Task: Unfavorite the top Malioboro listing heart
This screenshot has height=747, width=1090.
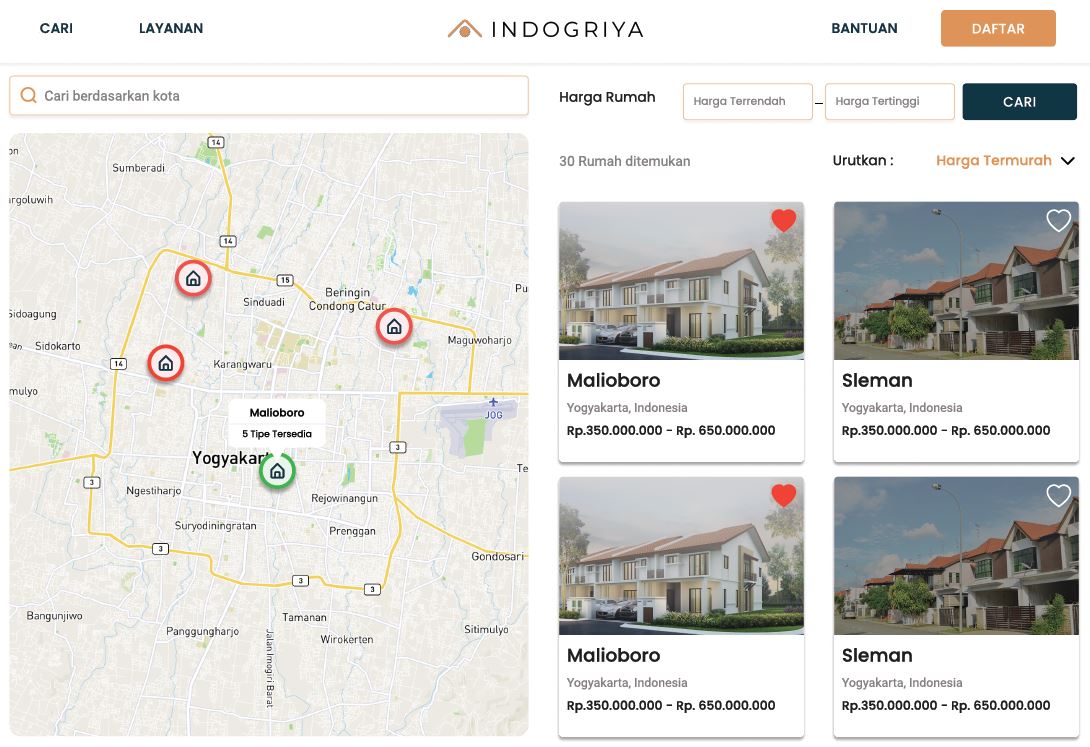Action: [x=784, y=221]
